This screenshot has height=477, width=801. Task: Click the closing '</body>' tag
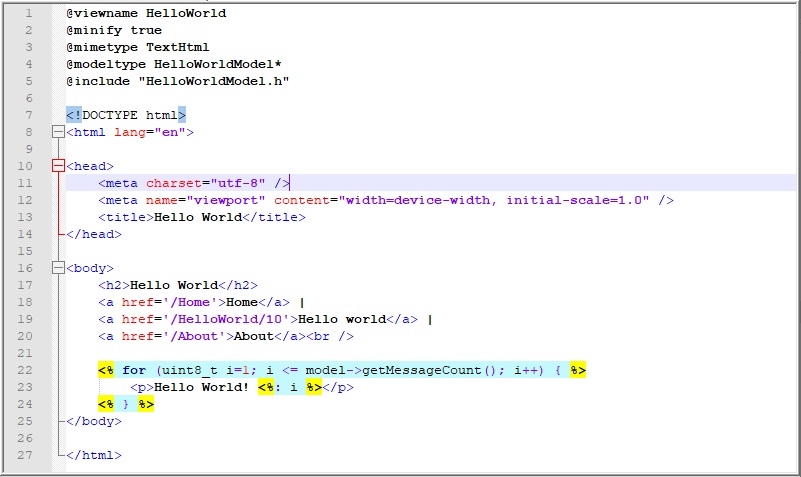94,421
